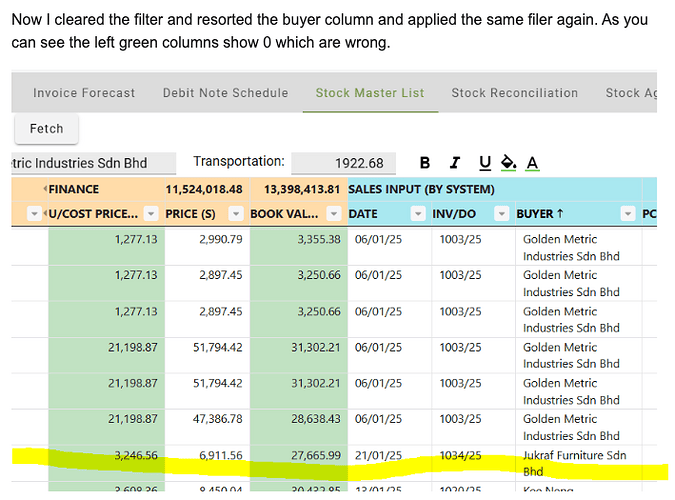Select price cell 6,911.56
Image resolution: width=675 pixels, height=500 pixels.
[x=207, y=463]
